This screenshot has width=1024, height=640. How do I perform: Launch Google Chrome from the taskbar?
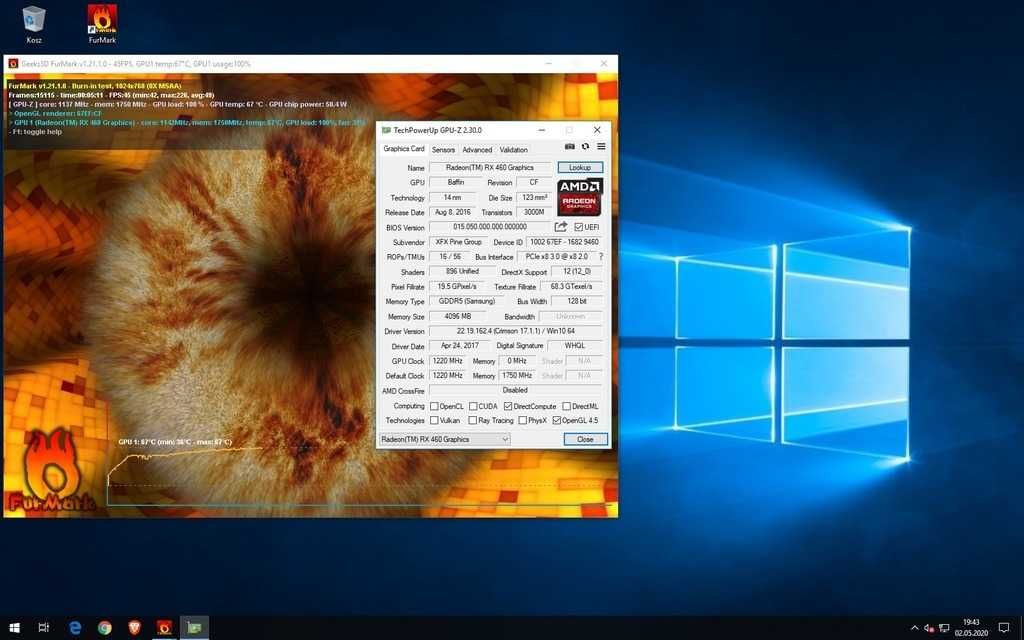(x=104, y=628)
